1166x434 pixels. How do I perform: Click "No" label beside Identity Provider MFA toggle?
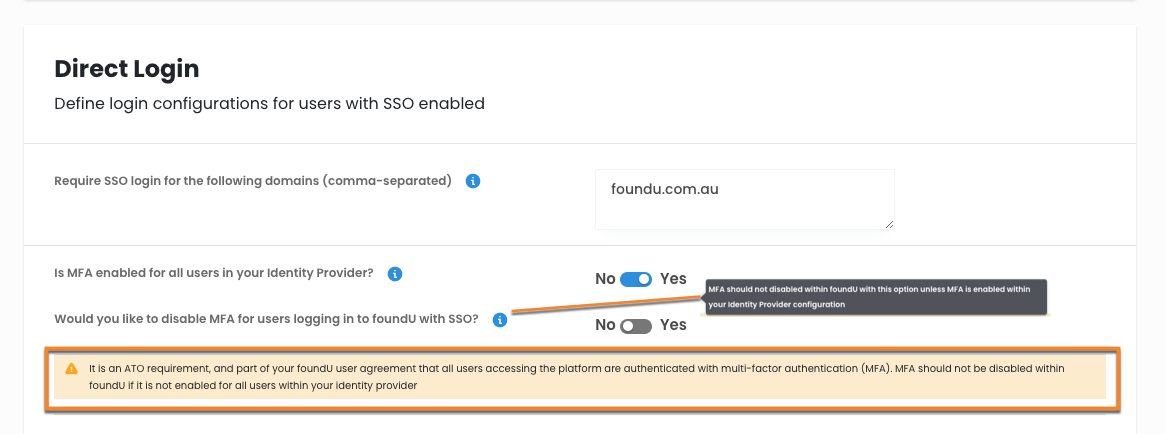(605, 279)
